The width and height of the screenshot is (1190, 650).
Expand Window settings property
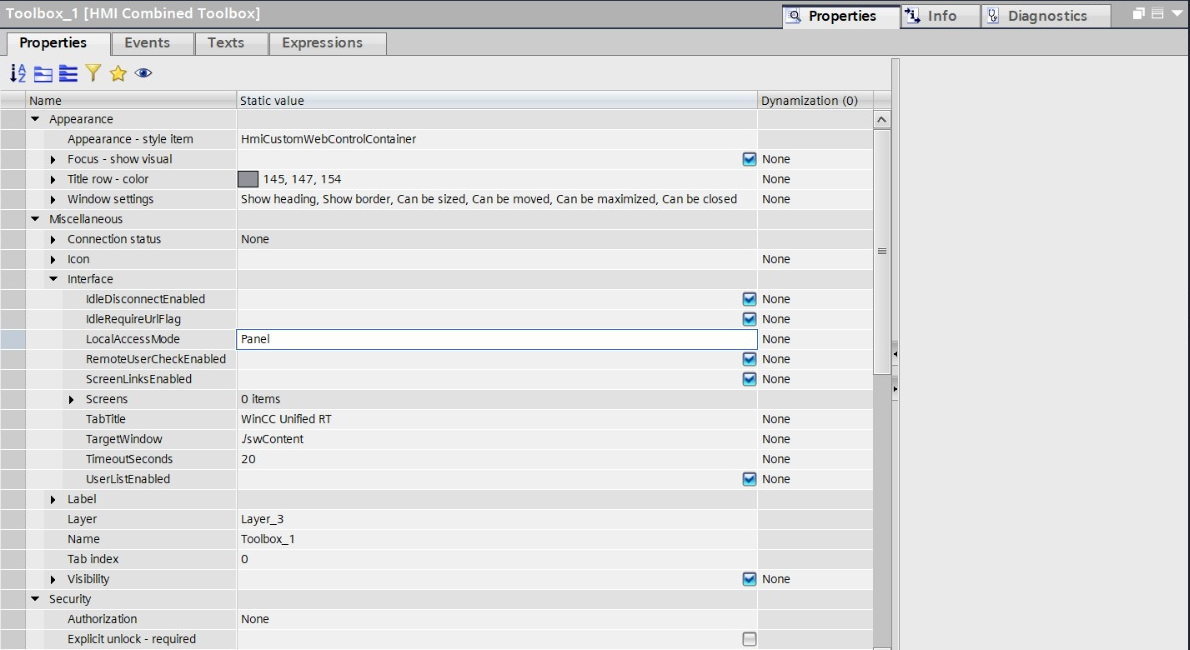point(53,199)
